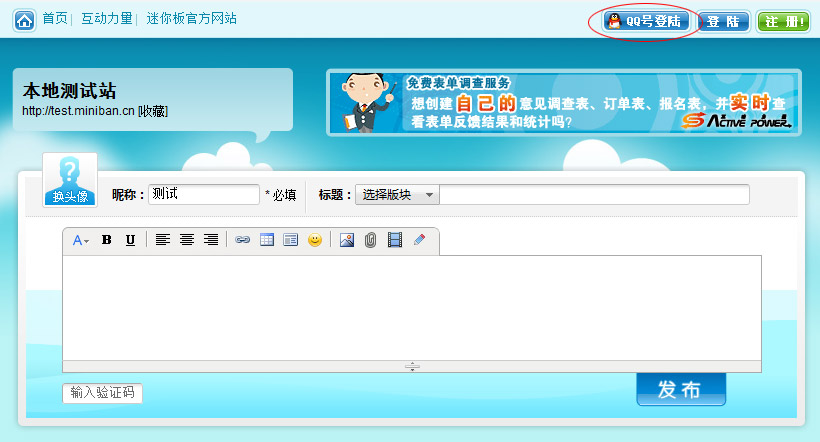Click the 本地测试站 site title
The height and width of the screenshot is (442, 820).
point(69,90)
